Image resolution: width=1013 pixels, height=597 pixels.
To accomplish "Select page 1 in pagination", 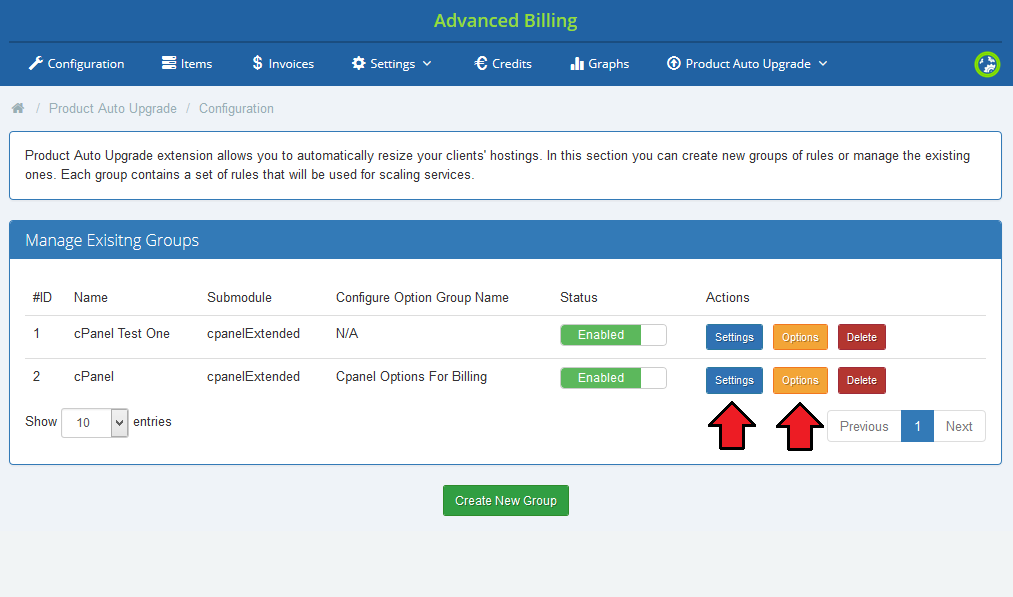I will tap(917, 426).
